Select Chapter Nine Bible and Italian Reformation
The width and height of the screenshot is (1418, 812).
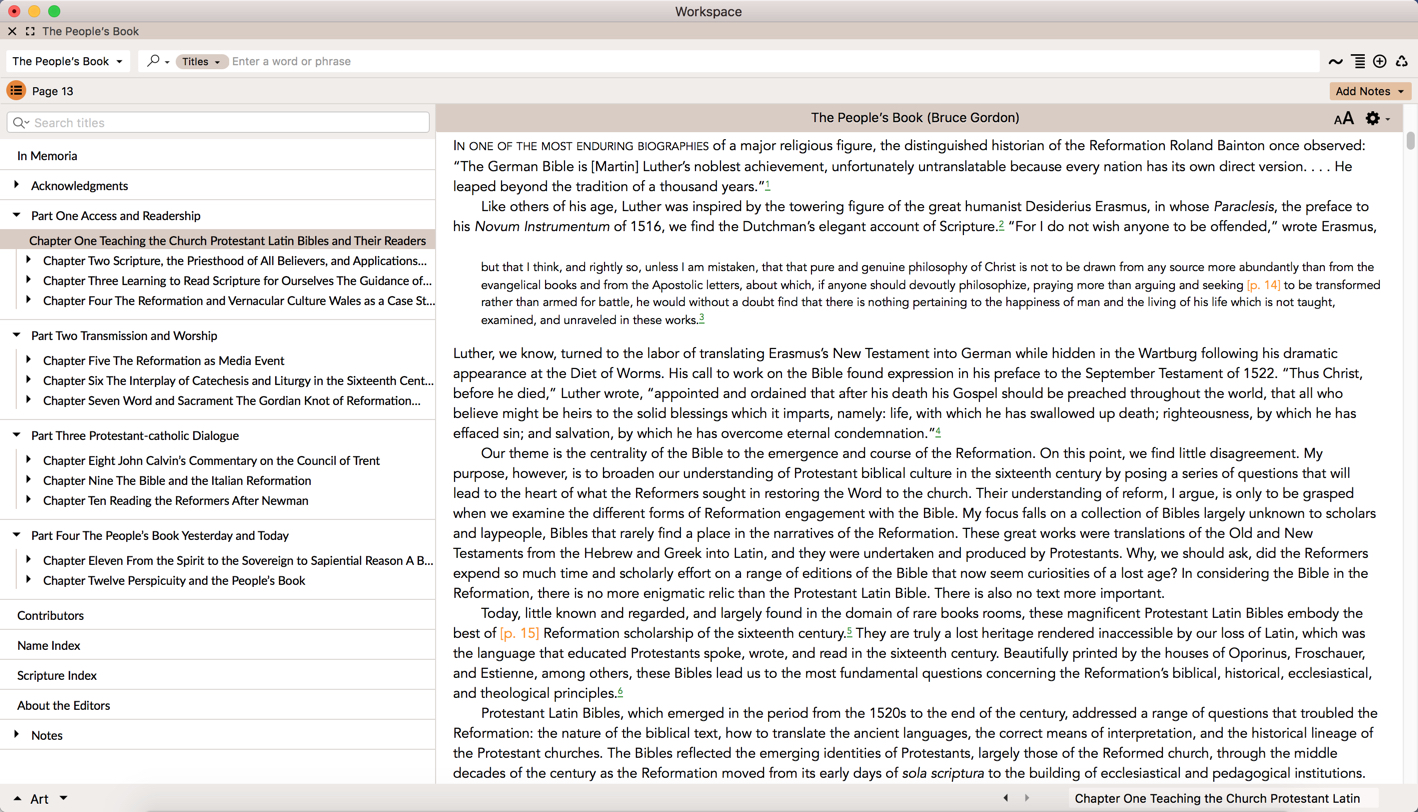177,481
